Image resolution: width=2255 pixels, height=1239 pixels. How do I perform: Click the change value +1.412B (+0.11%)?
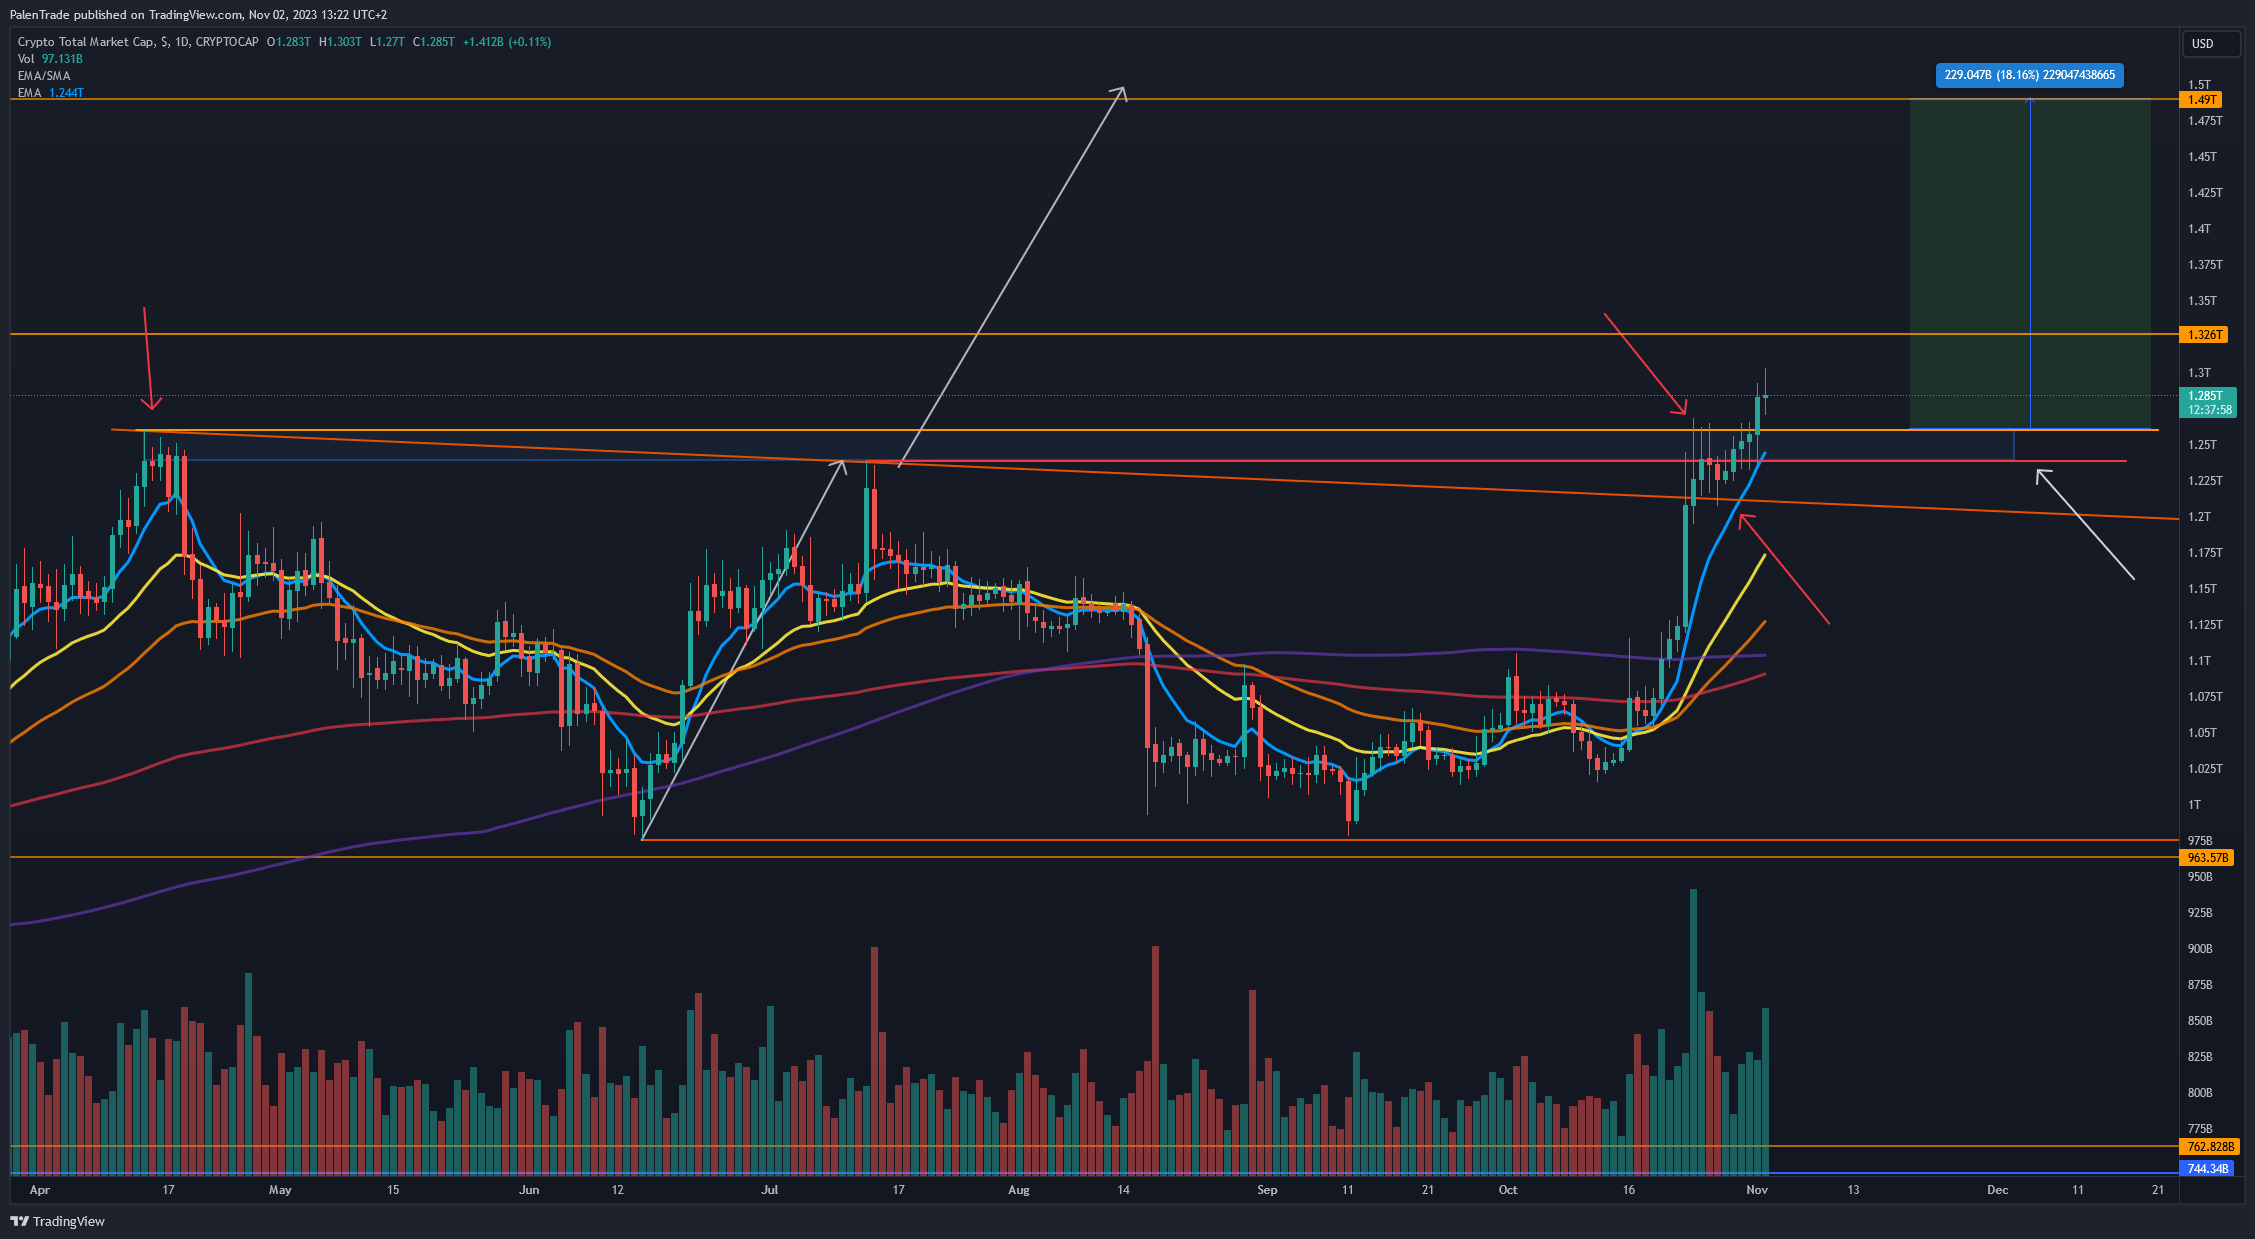[x=507, y=42]
